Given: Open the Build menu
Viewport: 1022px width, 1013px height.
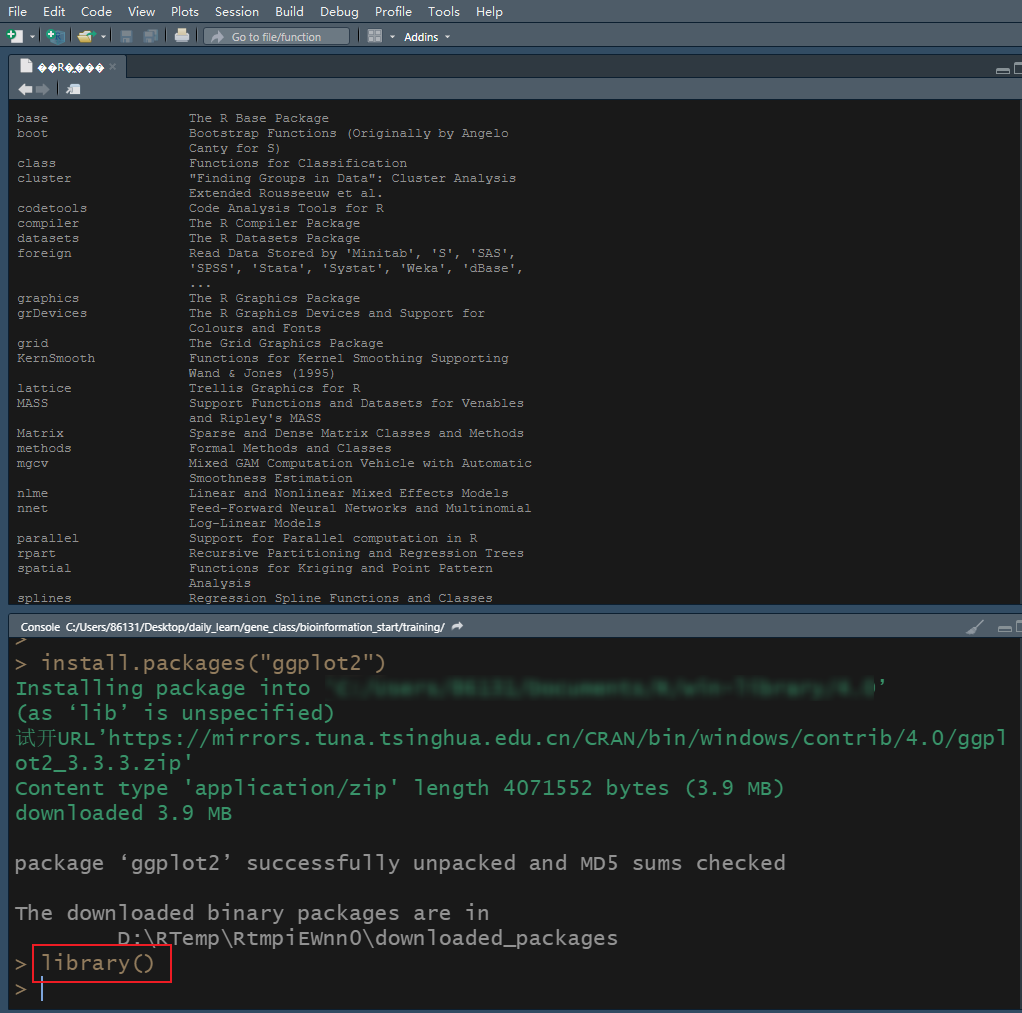Looking at the screenshot, I should pos(289,12).
